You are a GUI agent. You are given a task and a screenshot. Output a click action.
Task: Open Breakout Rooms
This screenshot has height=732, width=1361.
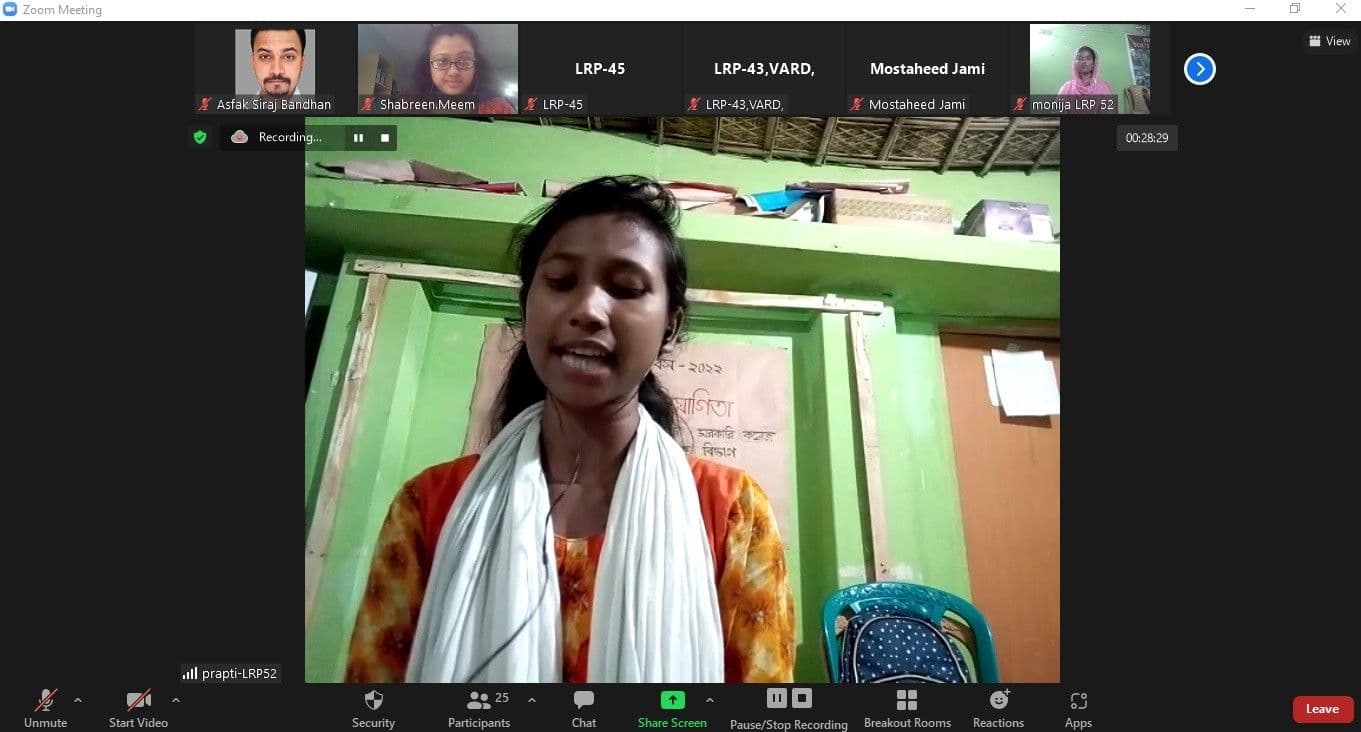click(x=907, y=701)
